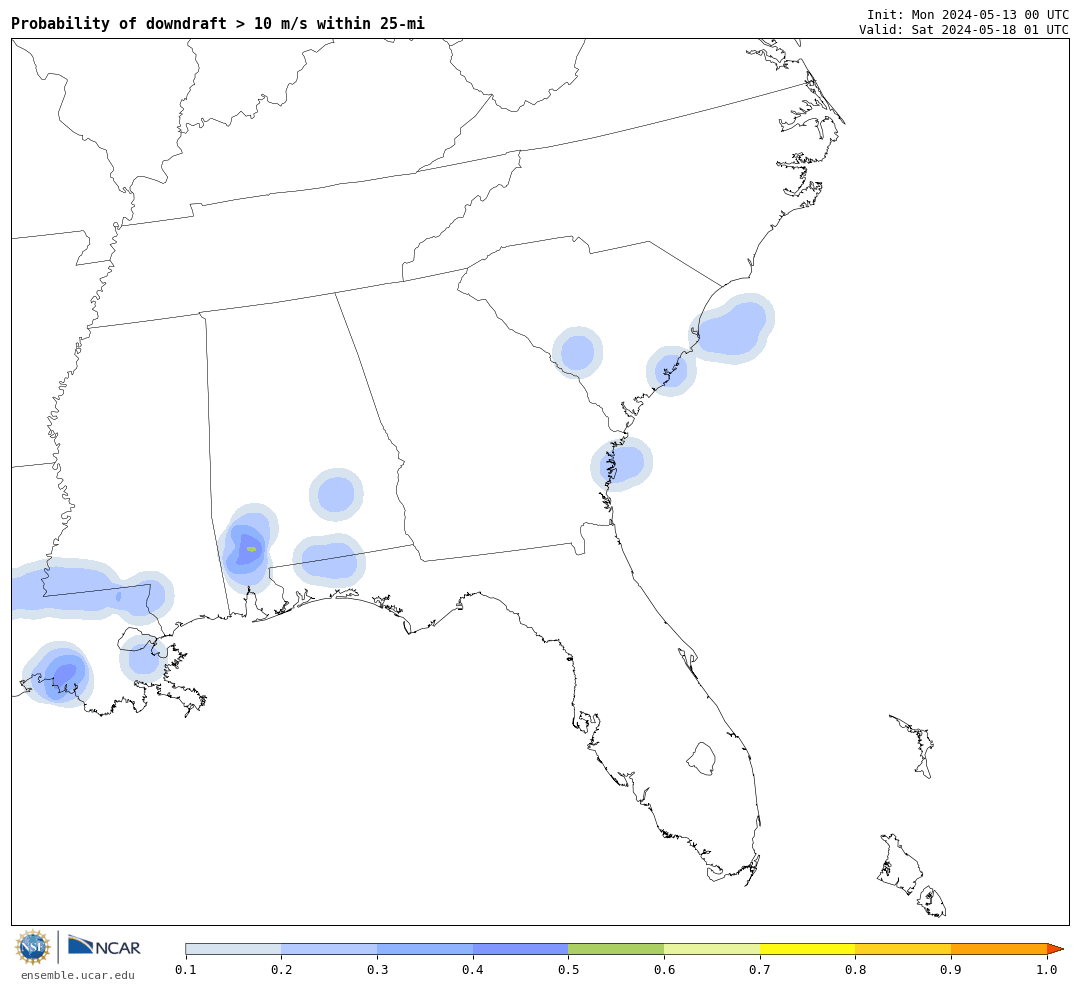Viewport: 1080px width, 988px height.
Task: Open the ensemble.ucar.edu link text
Action: click(78, 975)
